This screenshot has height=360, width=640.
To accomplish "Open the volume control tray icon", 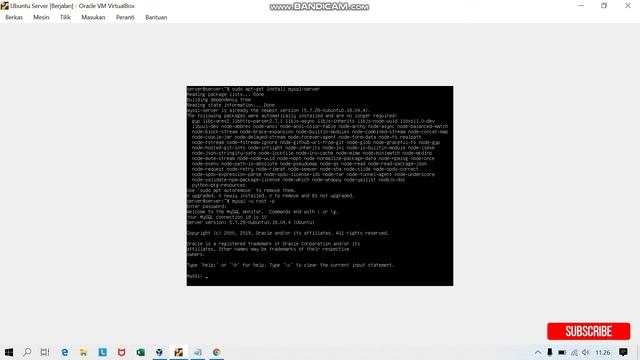I will 586,352.
